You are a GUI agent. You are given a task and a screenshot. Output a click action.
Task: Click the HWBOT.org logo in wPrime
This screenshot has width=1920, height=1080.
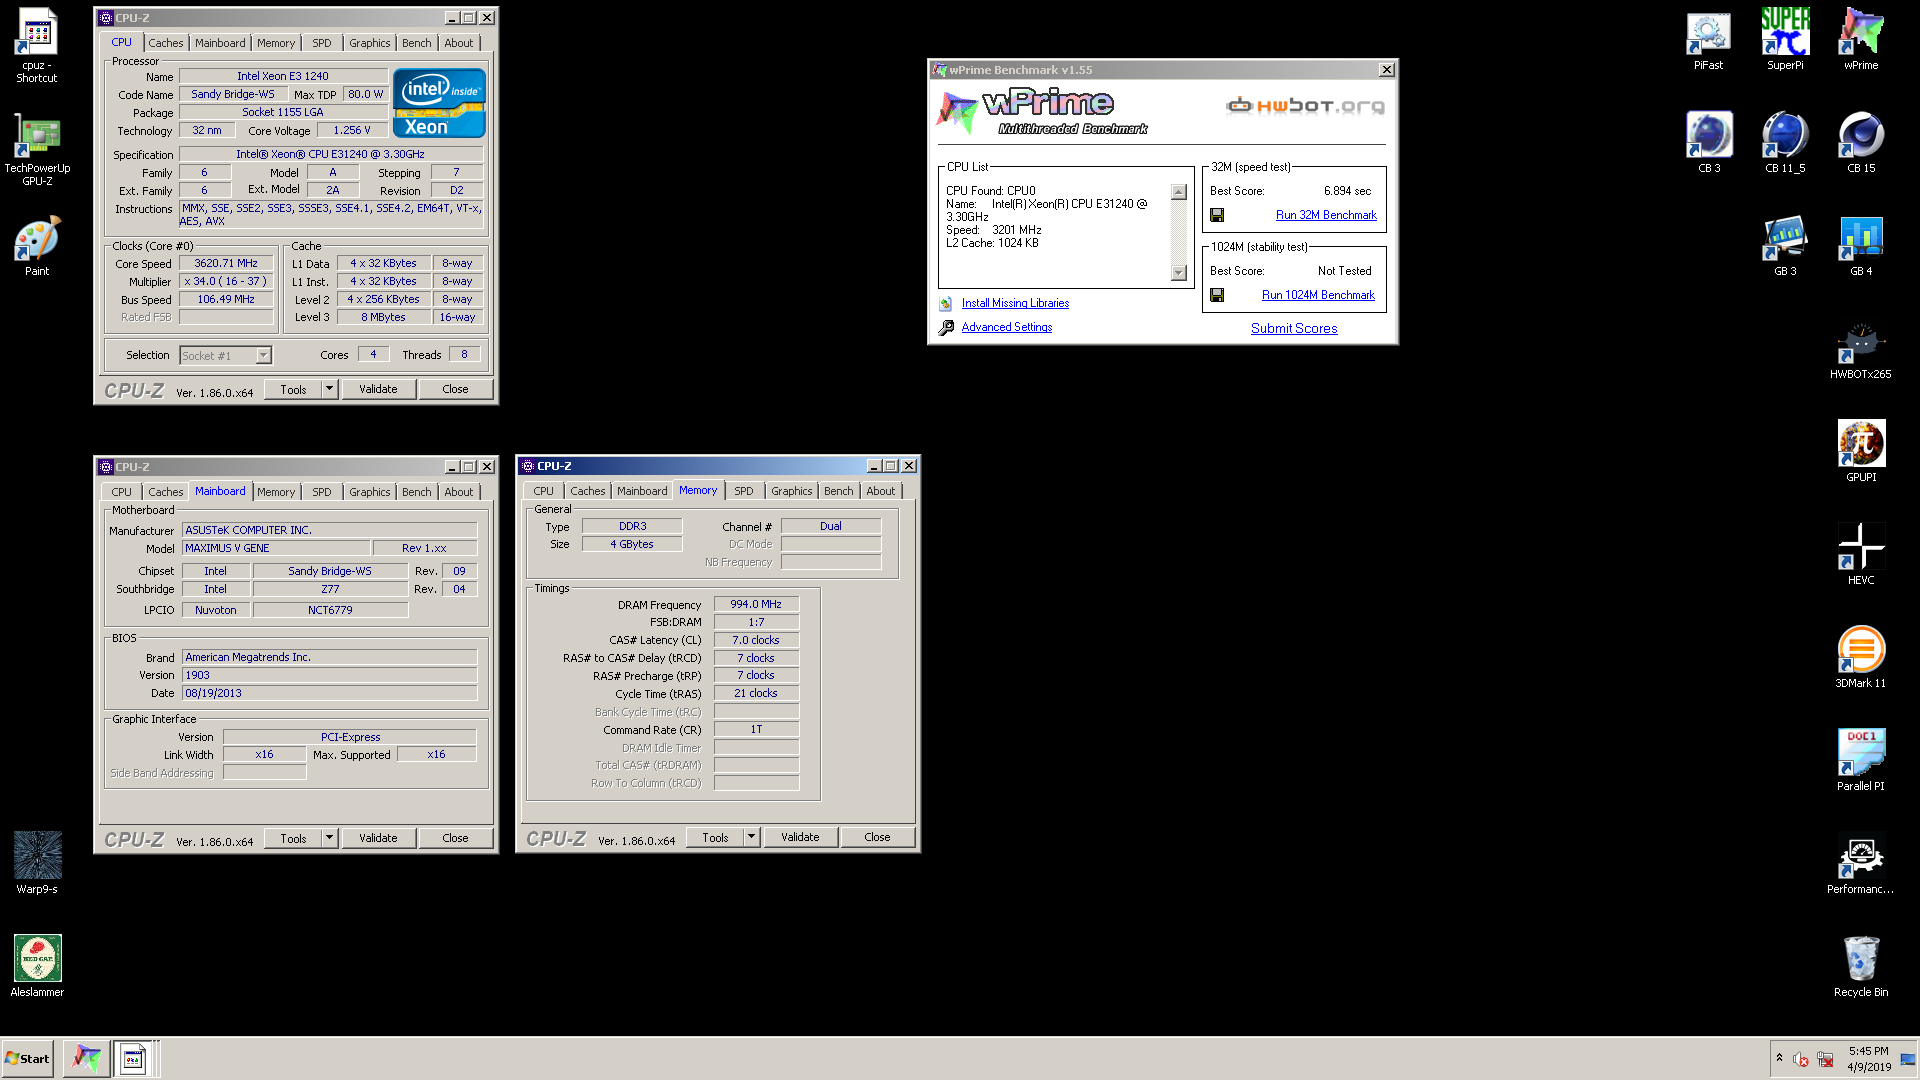(x=1306, y=105)
